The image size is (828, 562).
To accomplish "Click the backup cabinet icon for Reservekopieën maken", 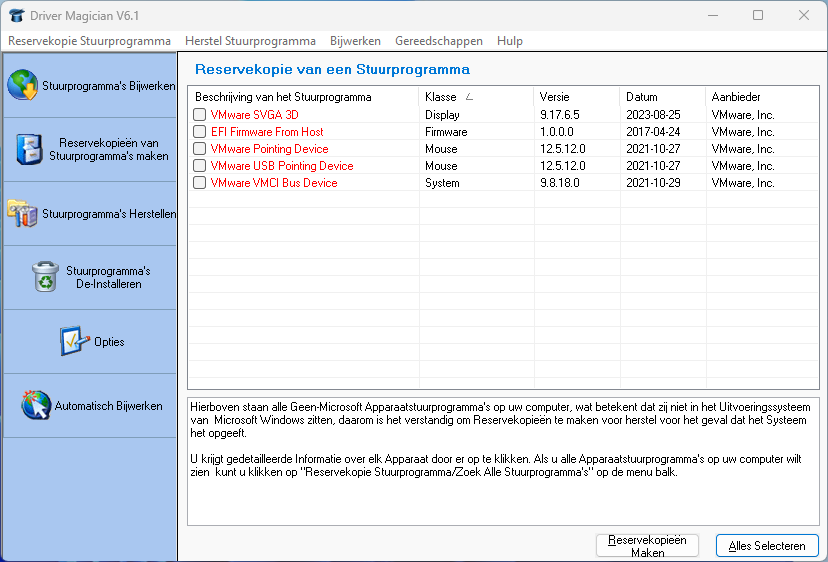I will pos(29,149).
